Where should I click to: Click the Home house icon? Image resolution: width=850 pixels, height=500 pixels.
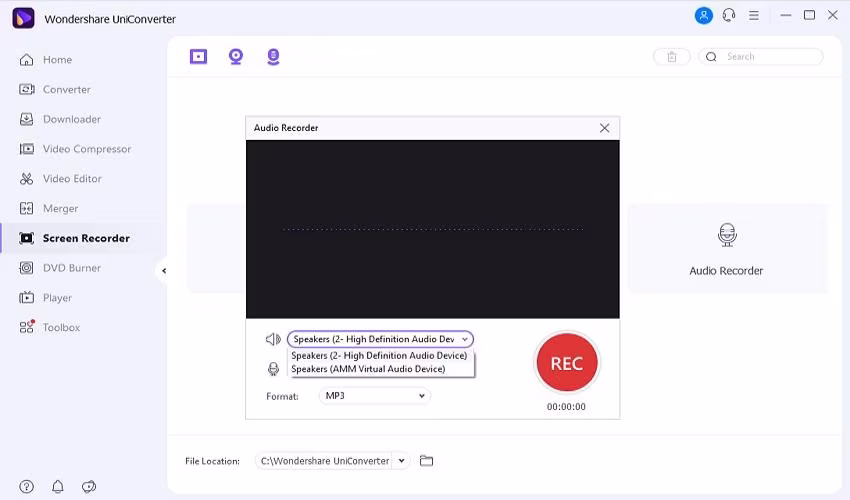(27, 60)
